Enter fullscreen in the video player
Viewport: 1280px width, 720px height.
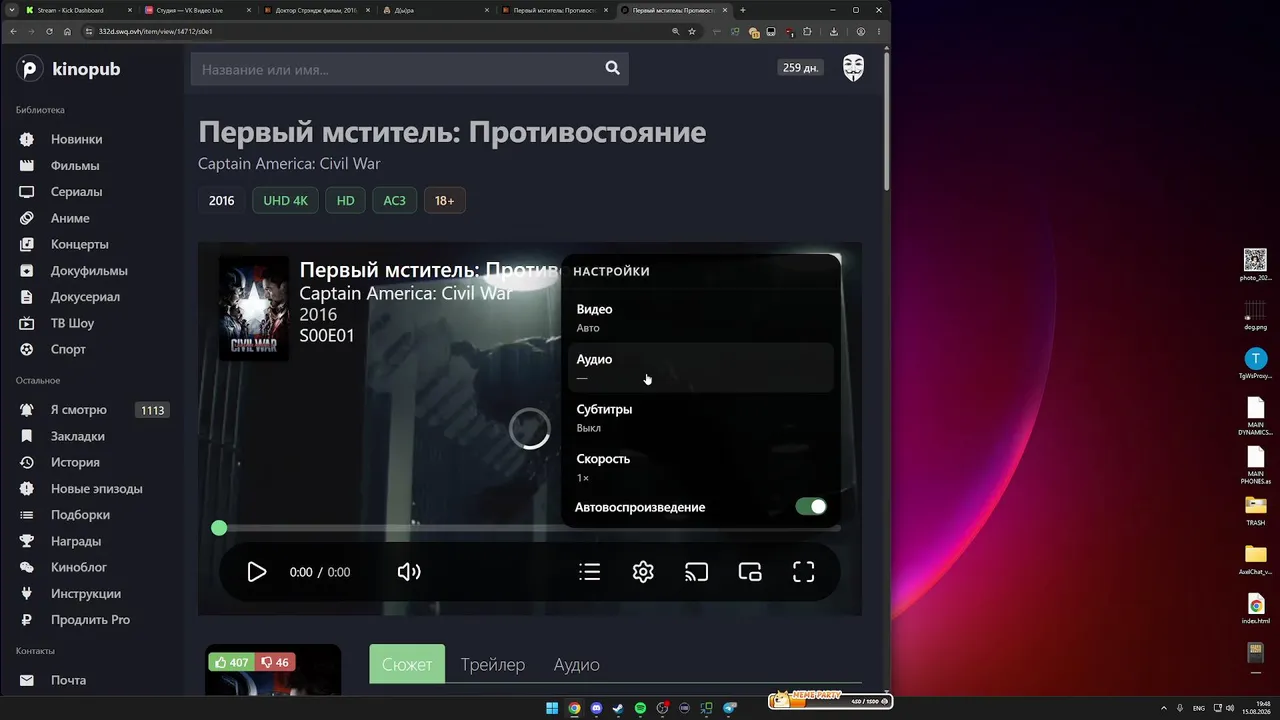click(804, 572)
